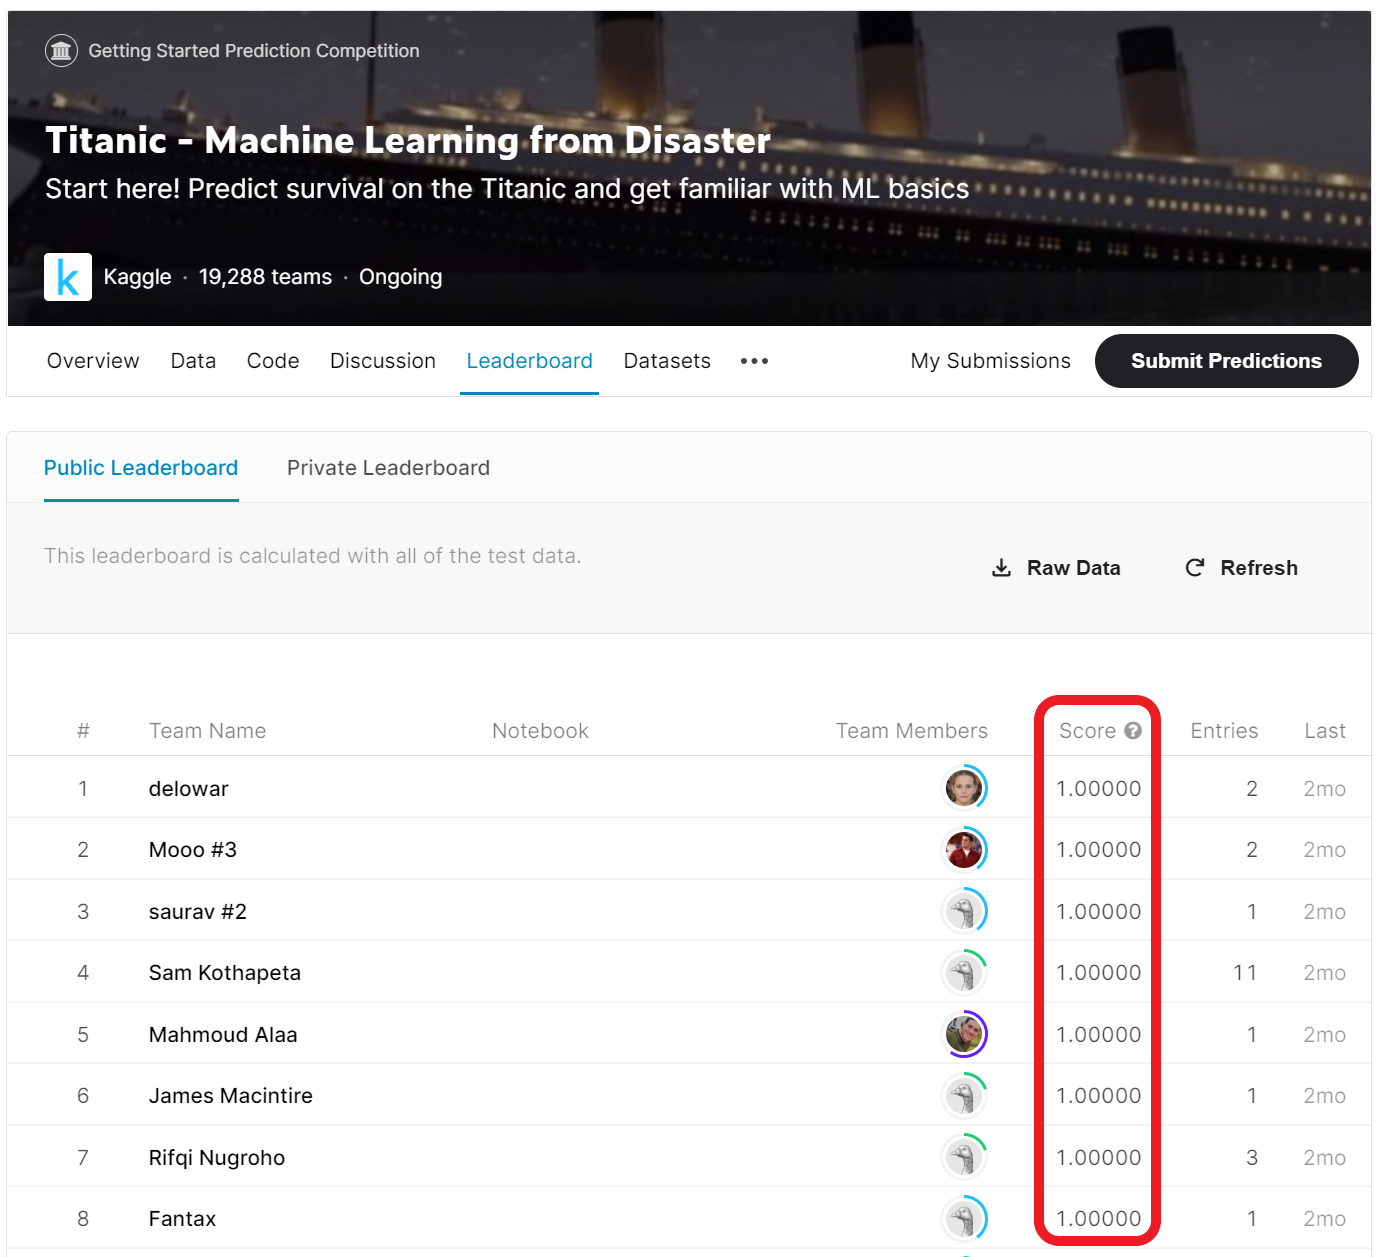Select the Public Leaderboard tab

[141, 468]
